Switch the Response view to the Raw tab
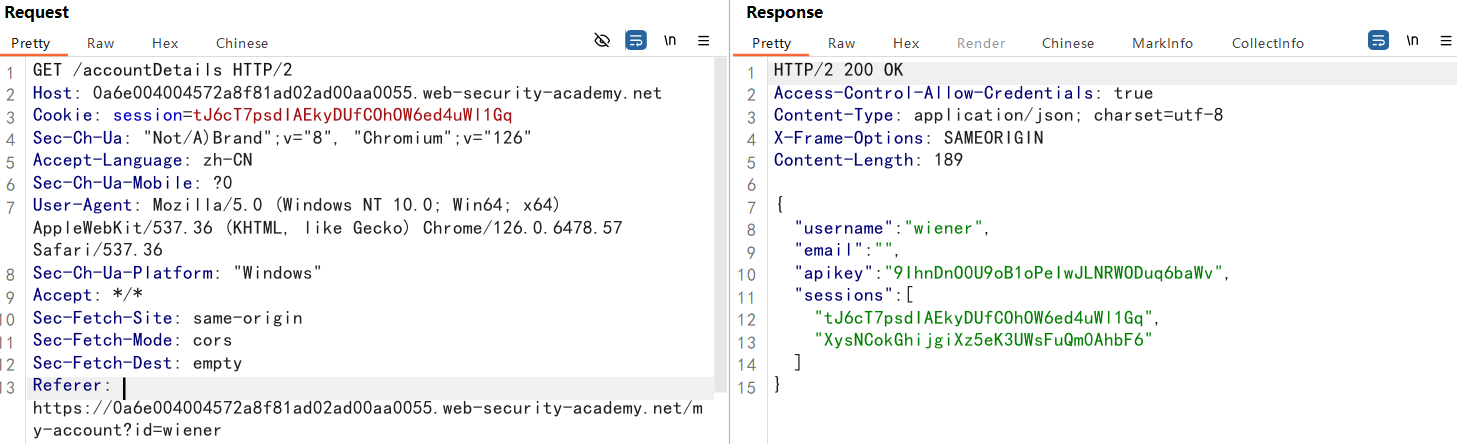Image resolution: width=1457 pixels, height=444 pixels. click(x=841, y=43)
